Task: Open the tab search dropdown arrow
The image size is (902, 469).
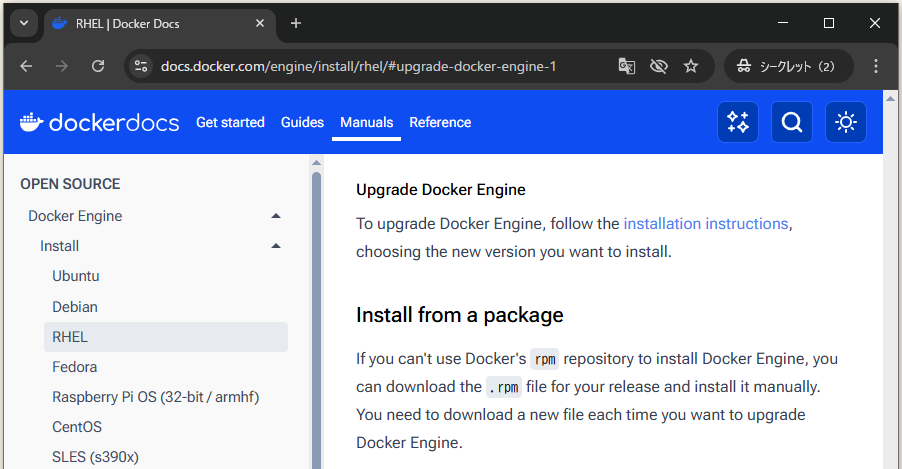Action: click(23, 23)
